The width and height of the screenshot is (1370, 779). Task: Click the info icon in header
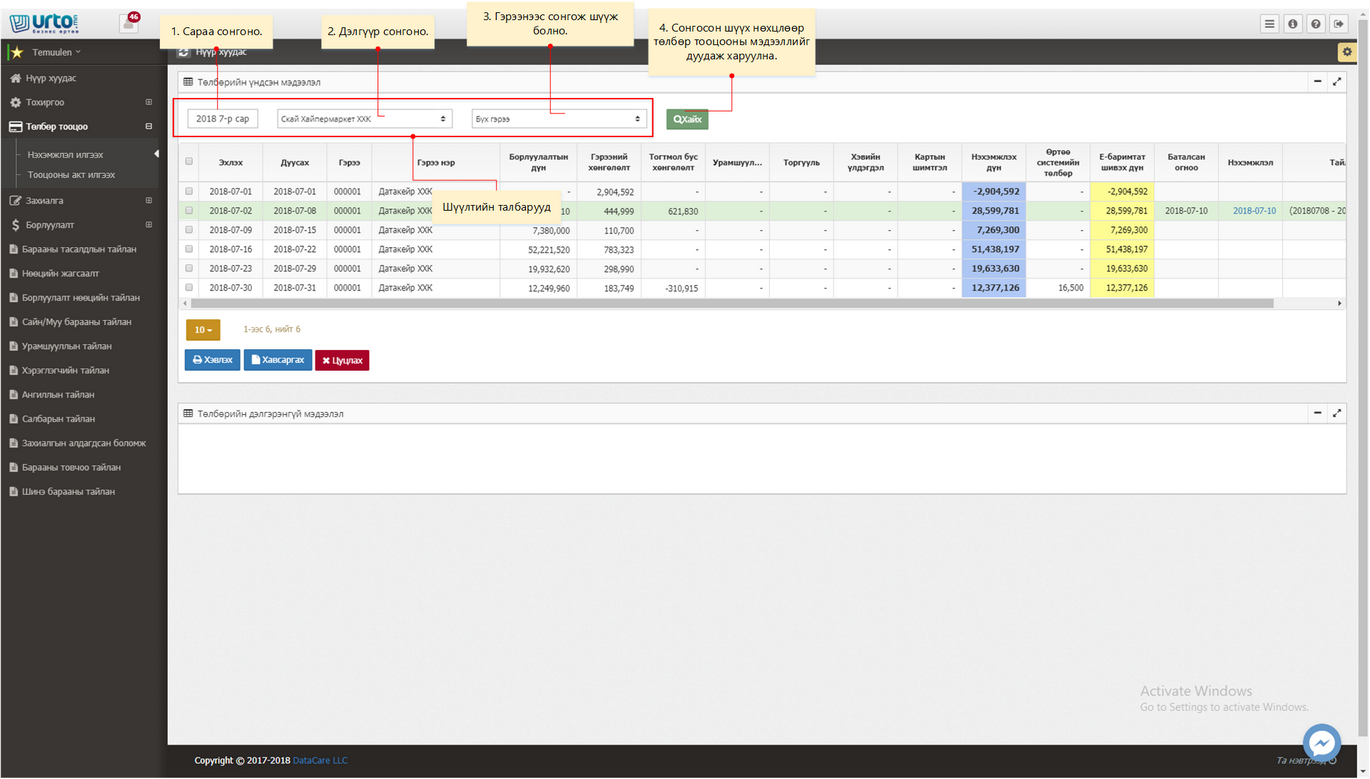[1292, 24]
